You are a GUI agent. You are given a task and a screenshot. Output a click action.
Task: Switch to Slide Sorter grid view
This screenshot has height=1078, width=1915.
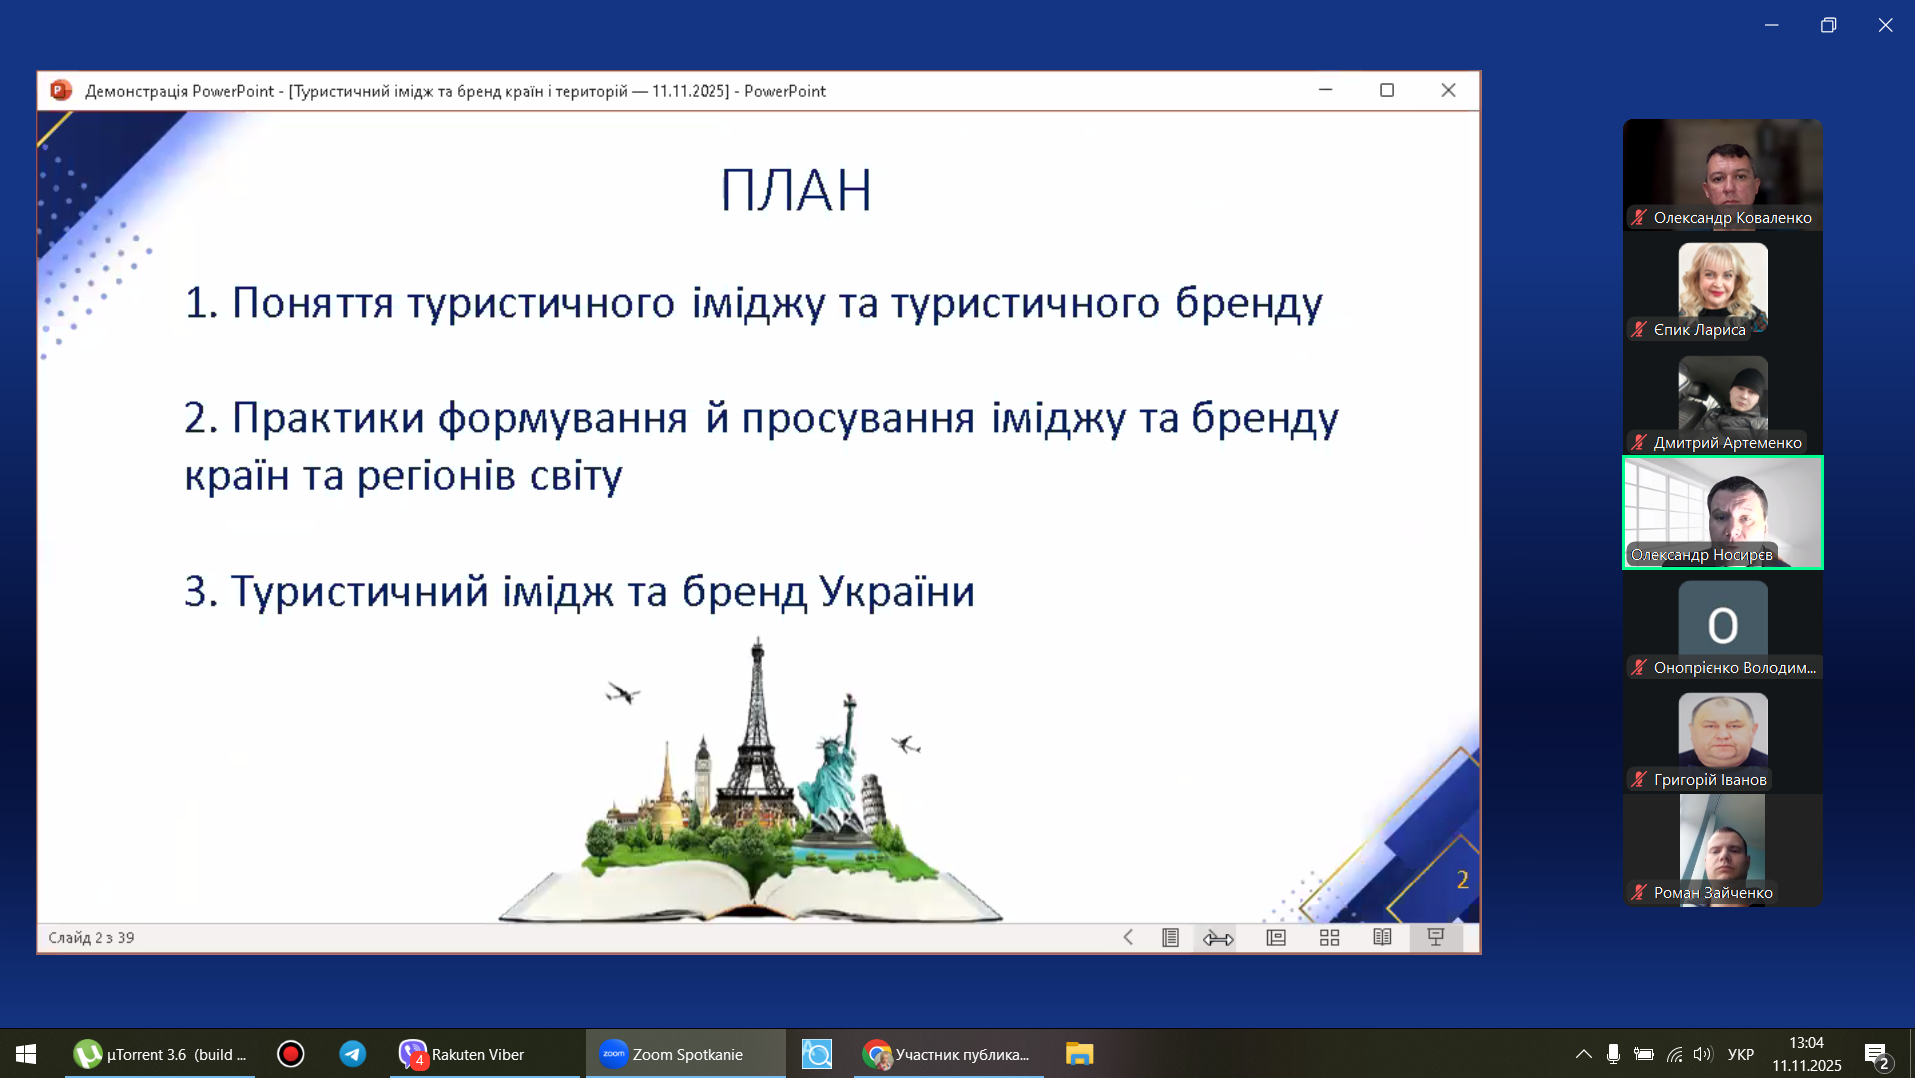(x=1329, y=937)
